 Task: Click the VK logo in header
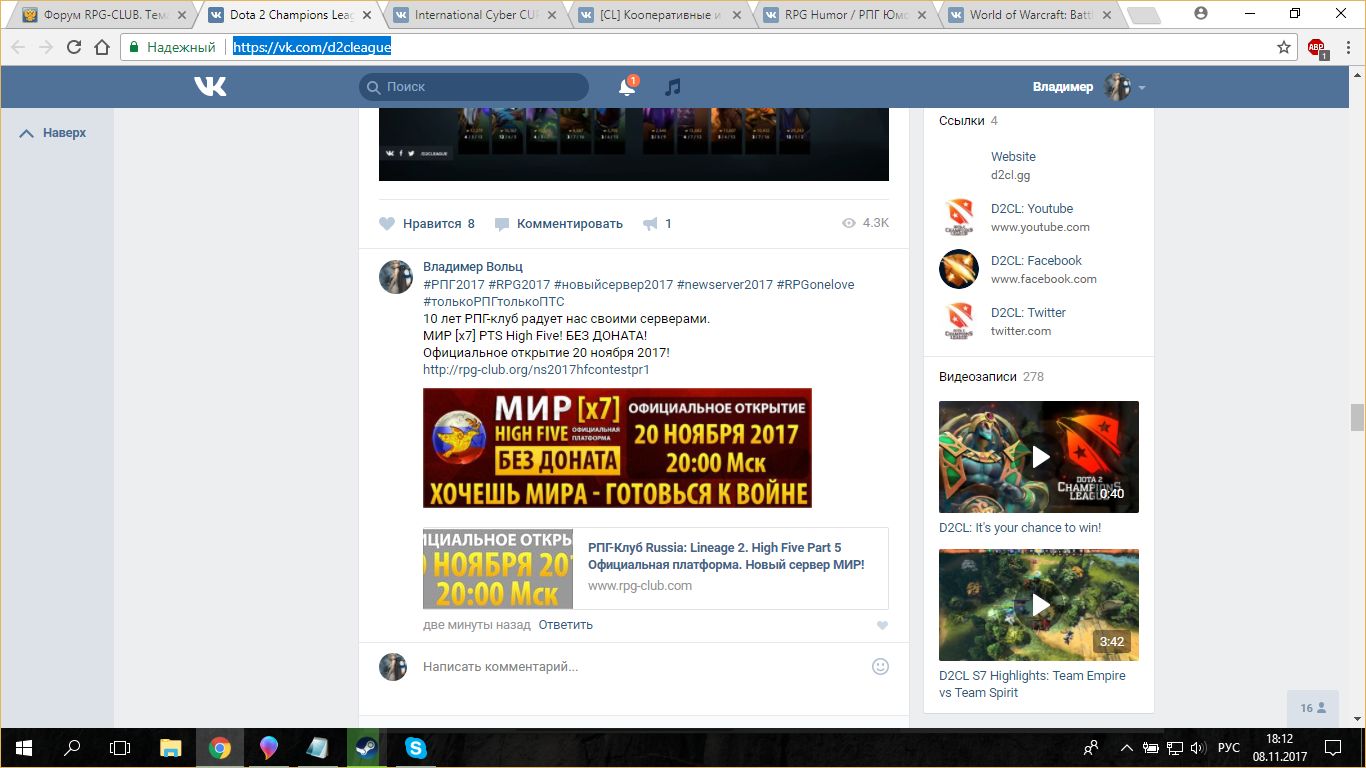pos(210,87)
